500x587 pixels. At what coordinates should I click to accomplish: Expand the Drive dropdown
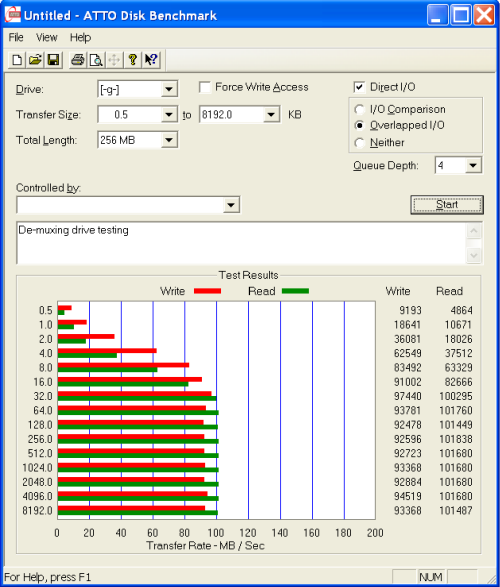click(x=169, y=89)
